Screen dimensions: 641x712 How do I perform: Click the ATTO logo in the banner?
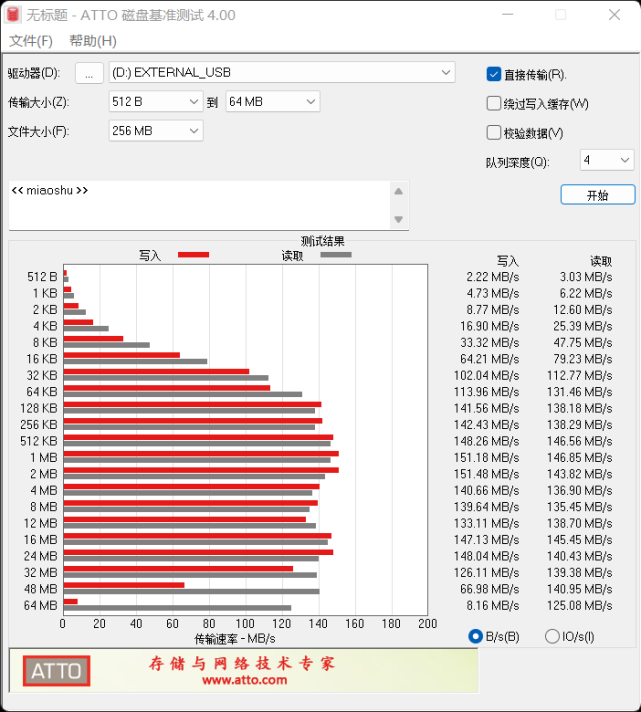pos(56,671)
